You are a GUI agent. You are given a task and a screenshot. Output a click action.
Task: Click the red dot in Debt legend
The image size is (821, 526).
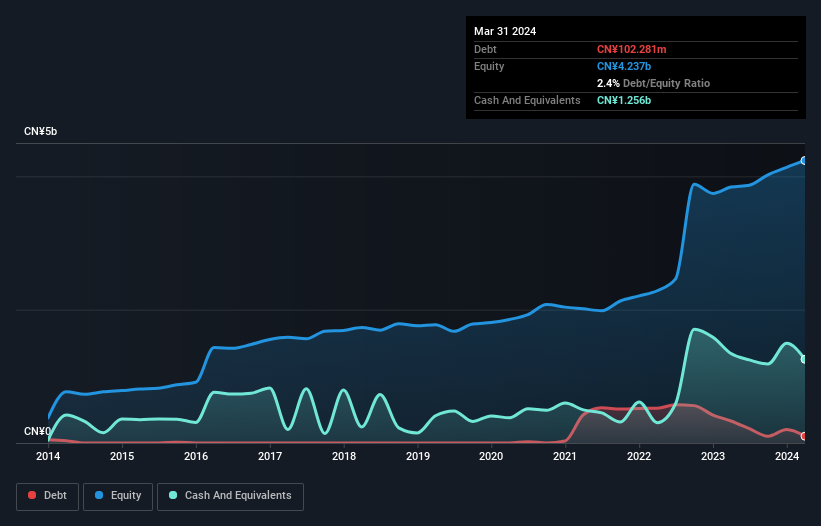pos(32,495)
